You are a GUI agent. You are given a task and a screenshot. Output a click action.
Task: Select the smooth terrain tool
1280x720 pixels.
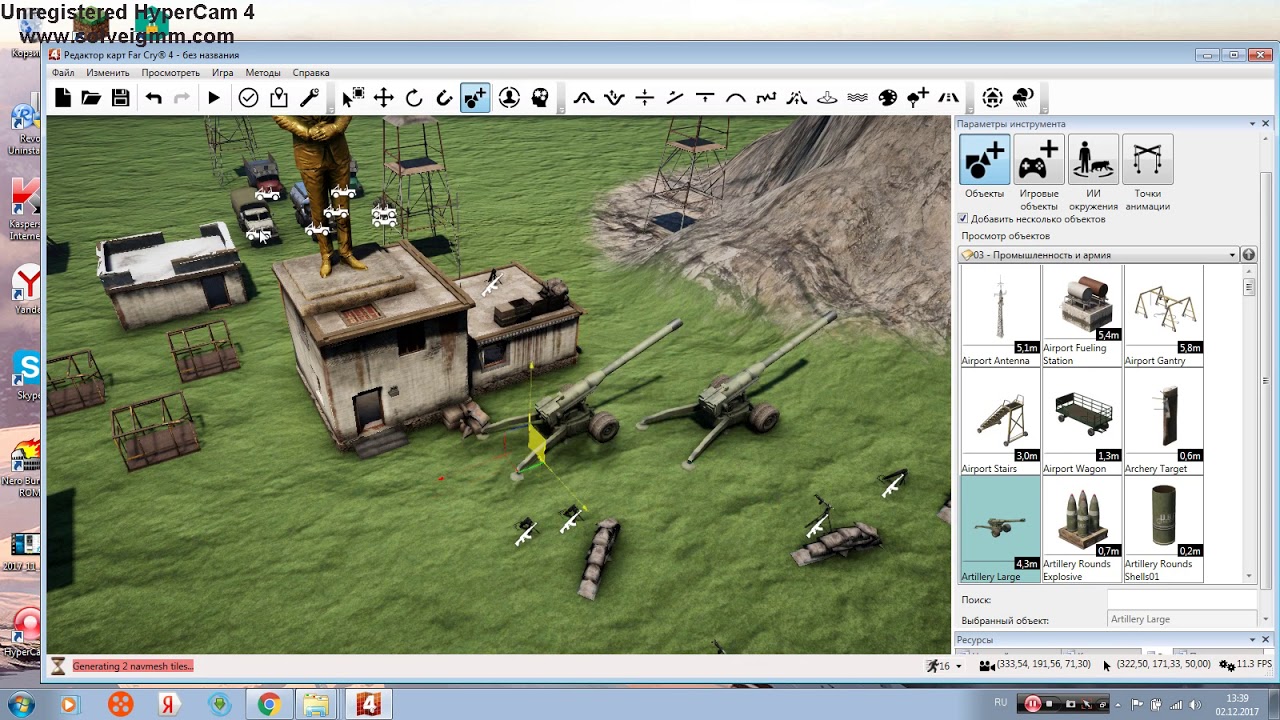pos(736,97)
